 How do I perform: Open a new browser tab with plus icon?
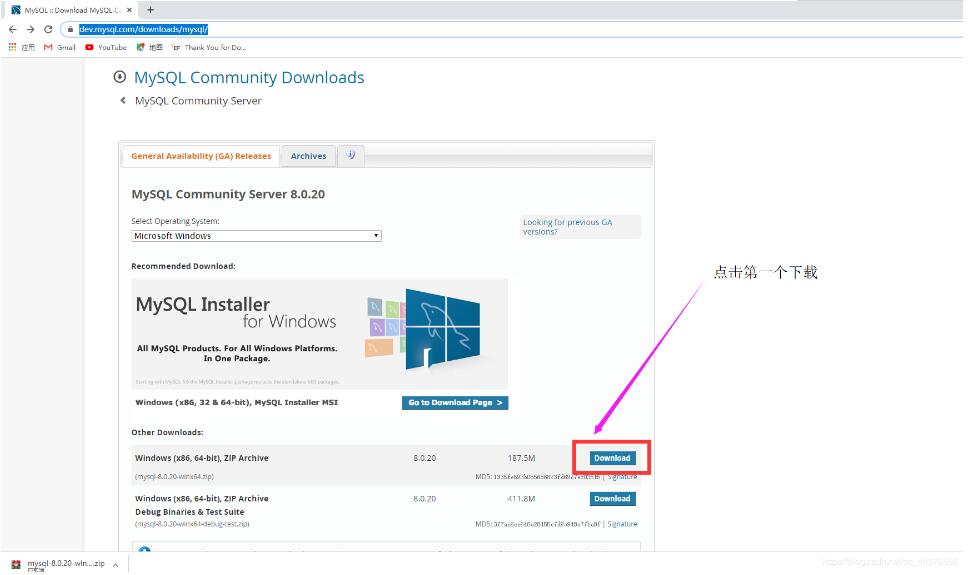point(150,10)
